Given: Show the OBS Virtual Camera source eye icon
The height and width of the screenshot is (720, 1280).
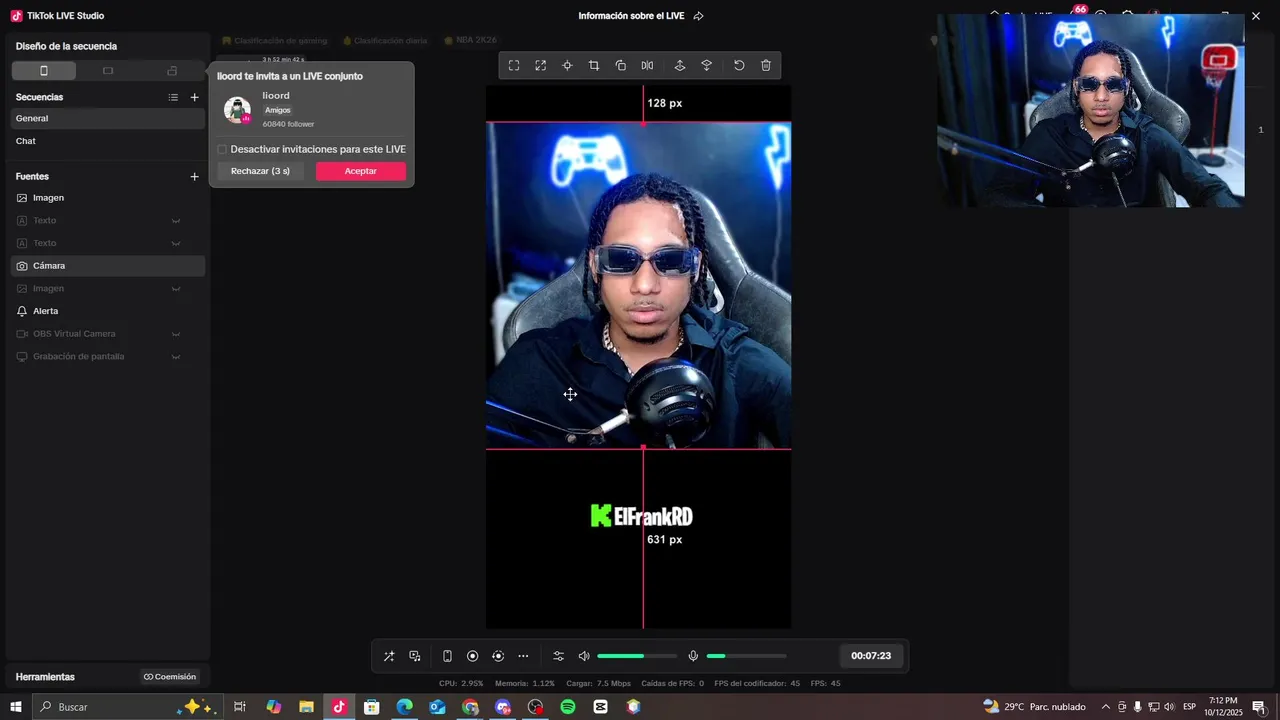Looking at the screenshot, I should 176,334.
